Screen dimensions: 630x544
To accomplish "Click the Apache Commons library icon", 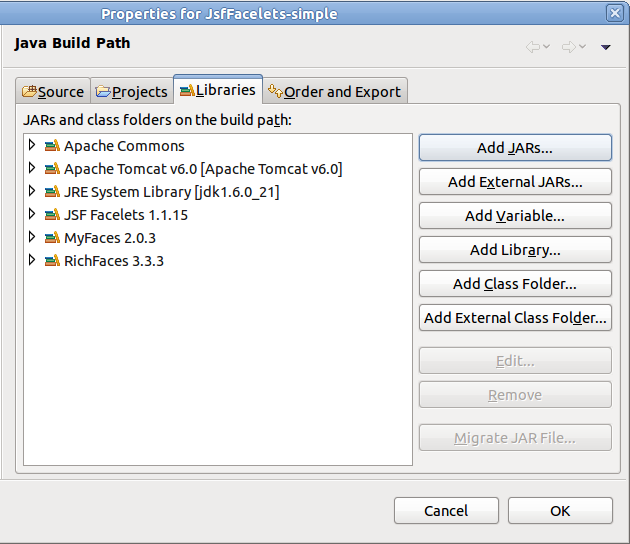I will 52,146.
